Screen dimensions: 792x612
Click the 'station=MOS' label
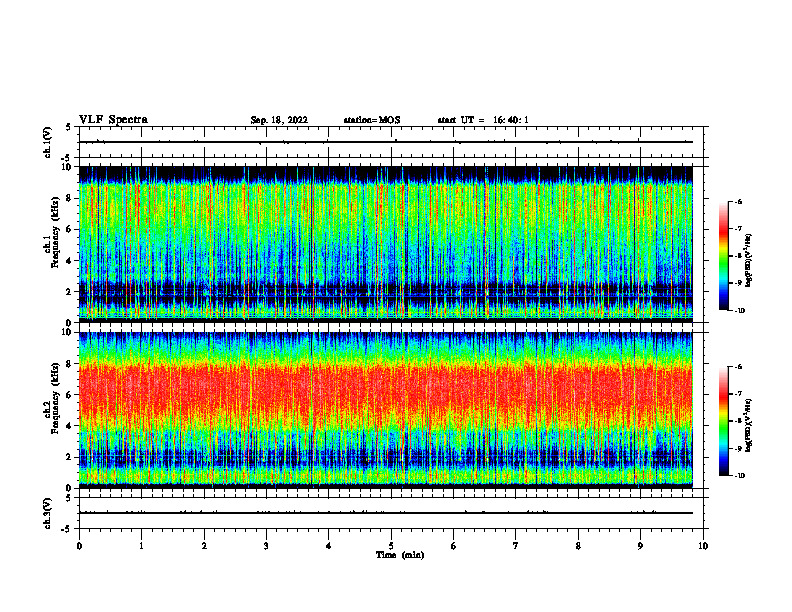(x=372, y=120)
